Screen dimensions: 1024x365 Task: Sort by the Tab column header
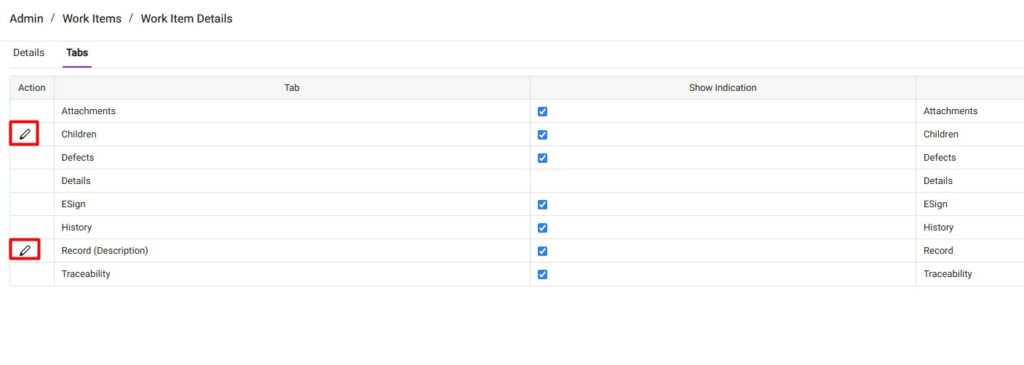coord(292,87)
